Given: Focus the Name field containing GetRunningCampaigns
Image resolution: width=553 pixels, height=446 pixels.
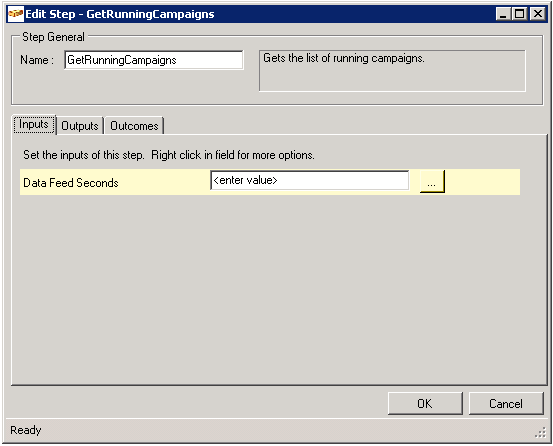Looking at the screenshot, I should (154, 60).
